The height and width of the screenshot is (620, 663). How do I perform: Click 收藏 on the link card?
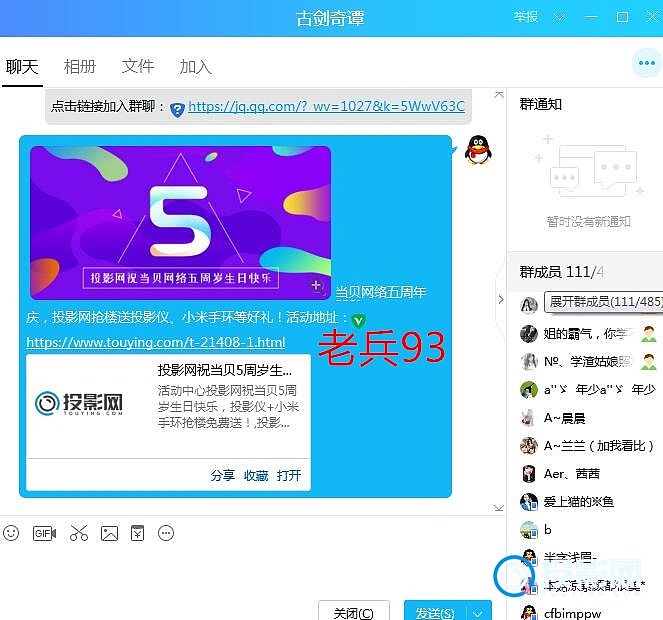pos(256,475)
